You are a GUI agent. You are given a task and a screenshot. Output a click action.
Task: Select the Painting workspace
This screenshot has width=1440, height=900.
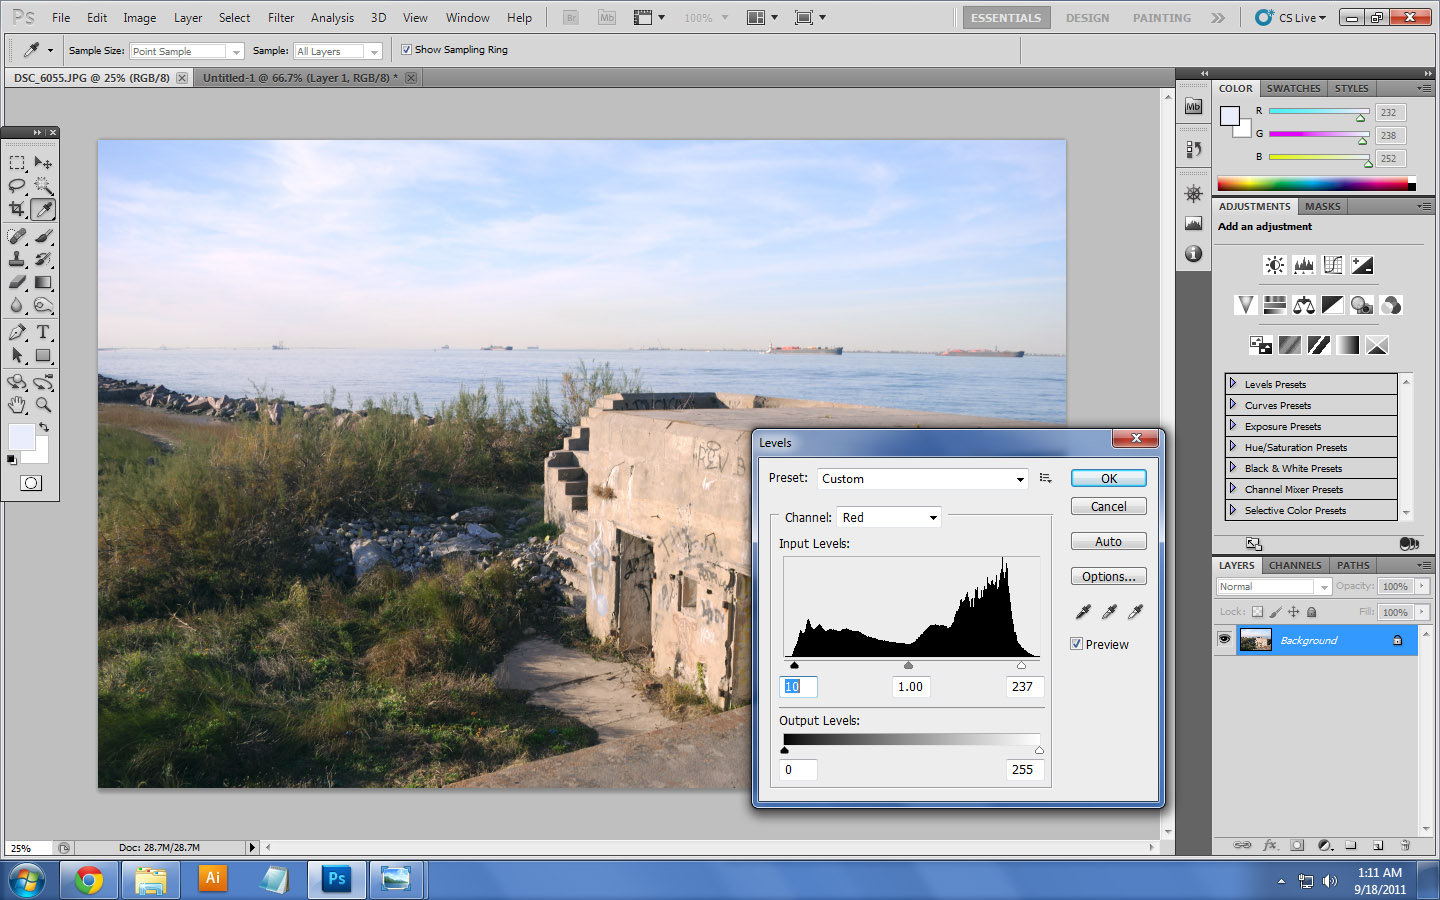(1161, 18)
